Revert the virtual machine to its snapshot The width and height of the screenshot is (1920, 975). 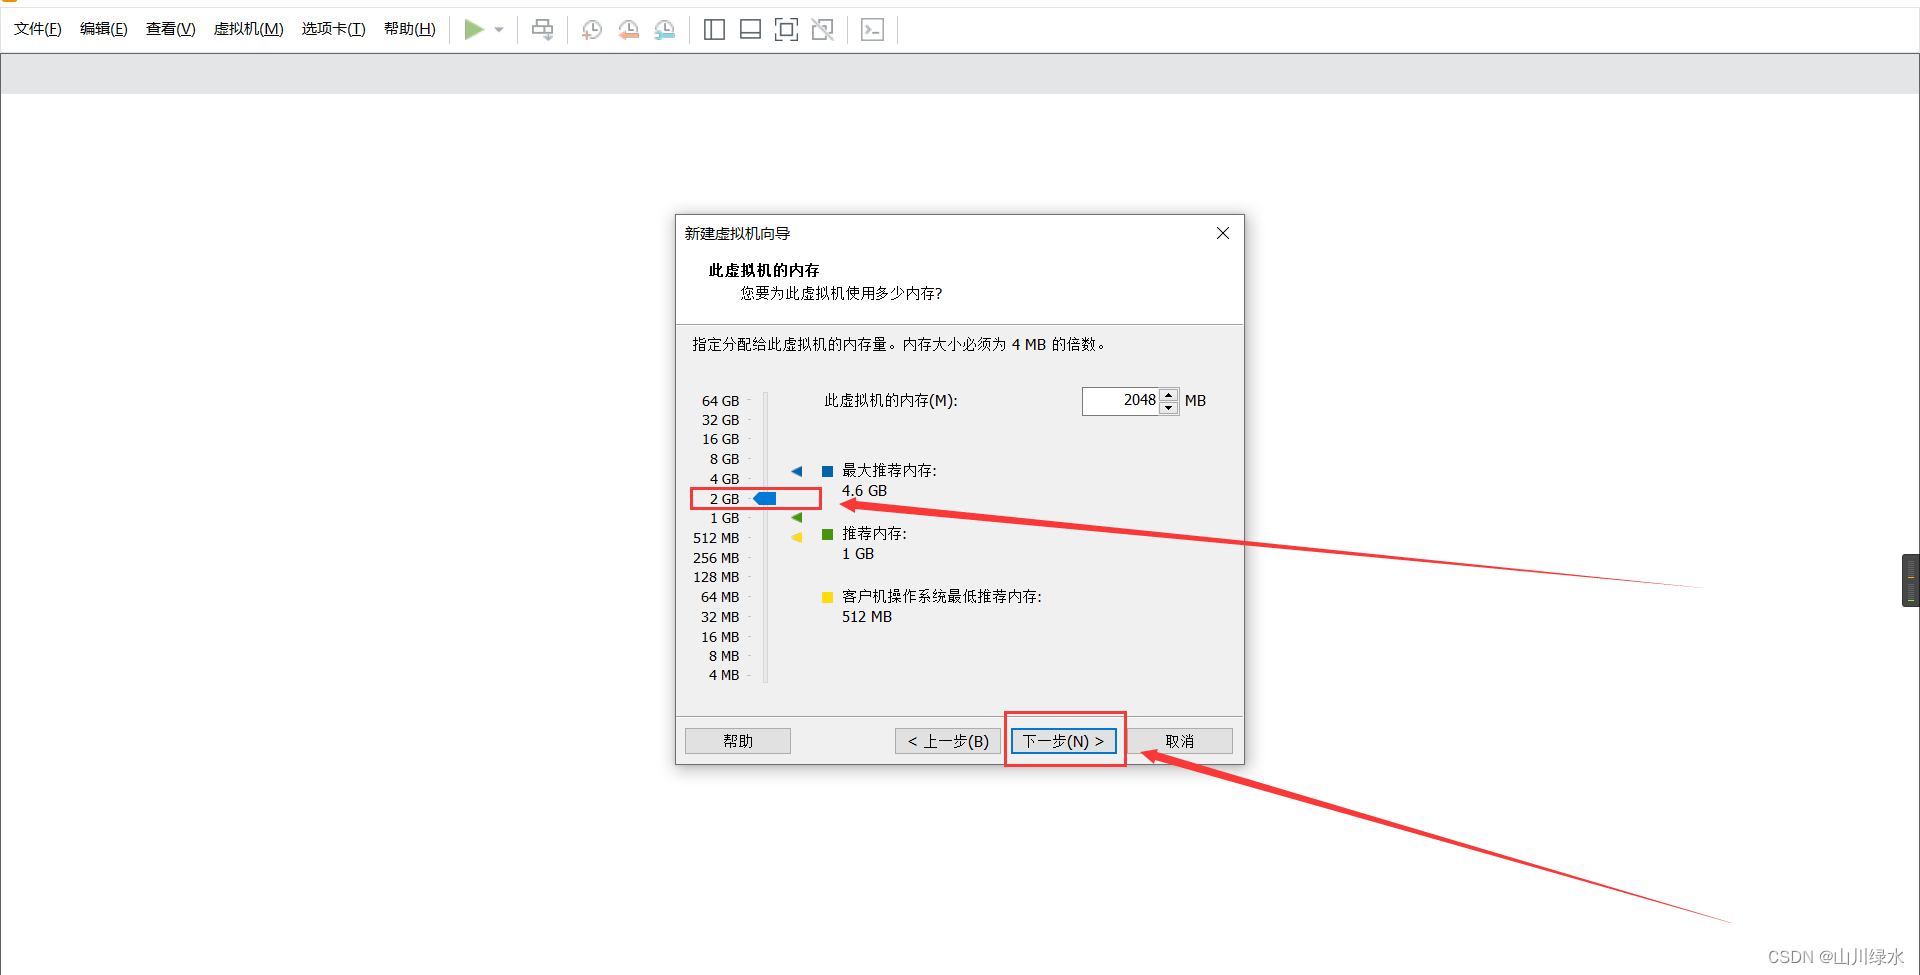point(628,29)
